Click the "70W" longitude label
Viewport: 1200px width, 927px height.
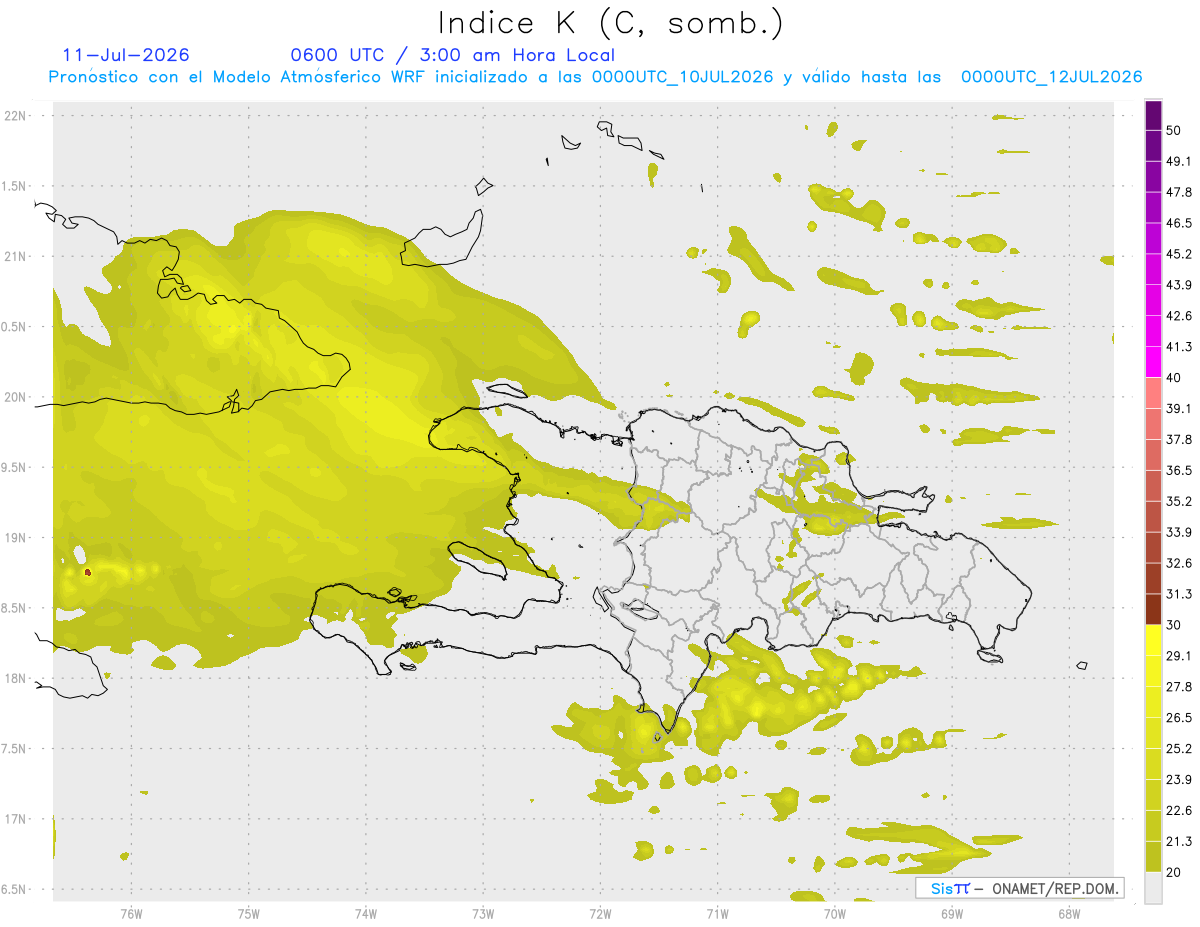coord(835,913)
